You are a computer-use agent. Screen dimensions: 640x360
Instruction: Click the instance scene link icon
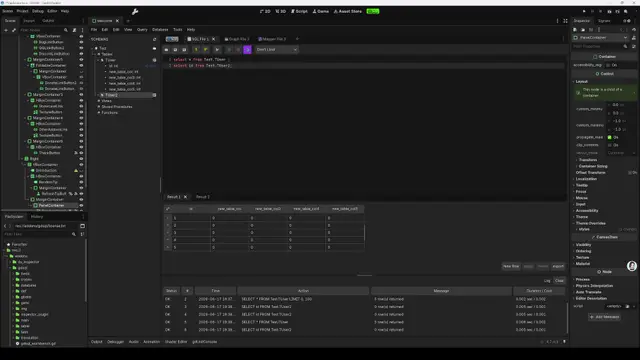pyautogui.click(x=14, y=30)
